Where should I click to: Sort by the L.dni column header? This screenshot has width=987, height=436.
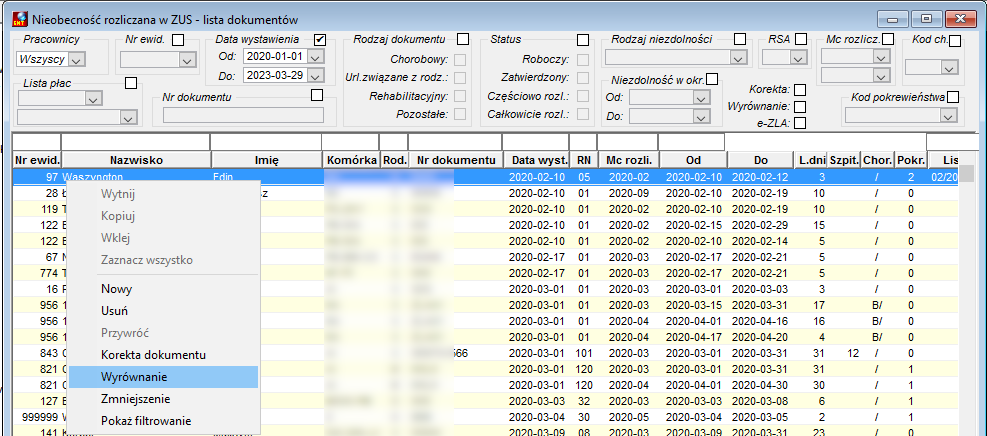coord(809,160)
